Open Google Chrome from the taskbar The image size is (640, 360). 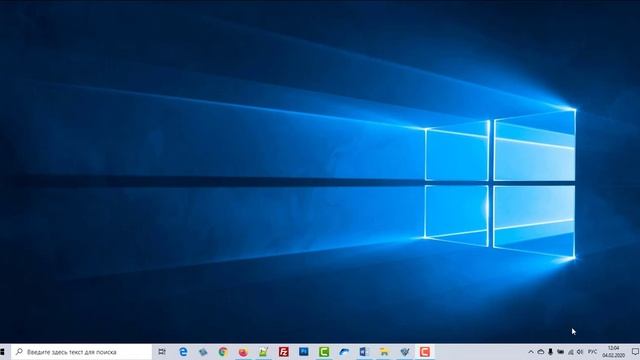pos(223,352)
